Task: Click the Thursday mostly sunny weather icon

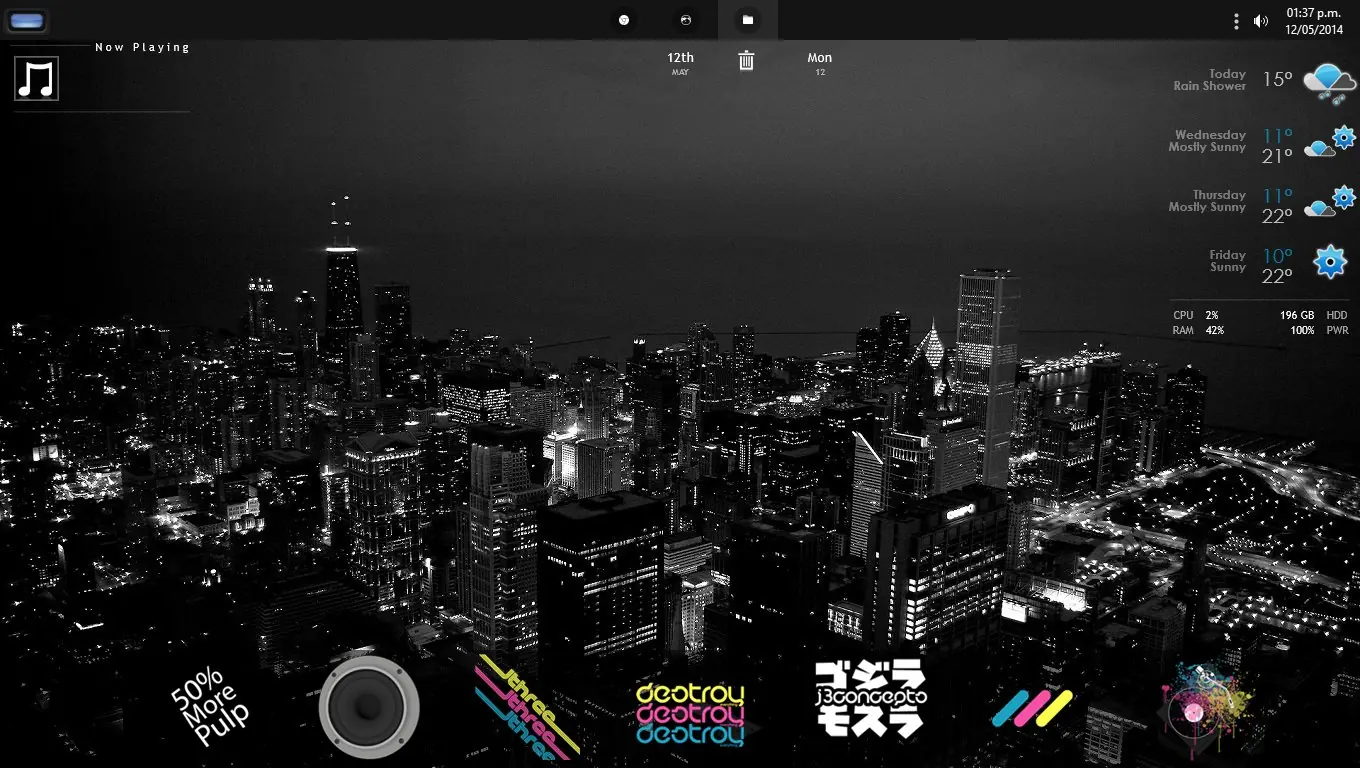Action: coord(1330,201)
